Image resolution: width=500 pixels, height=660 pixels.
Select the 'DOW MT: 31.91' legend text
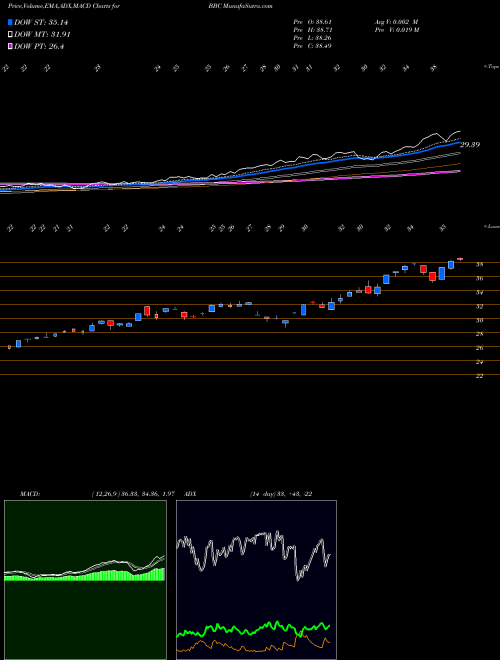coord(42,35)
